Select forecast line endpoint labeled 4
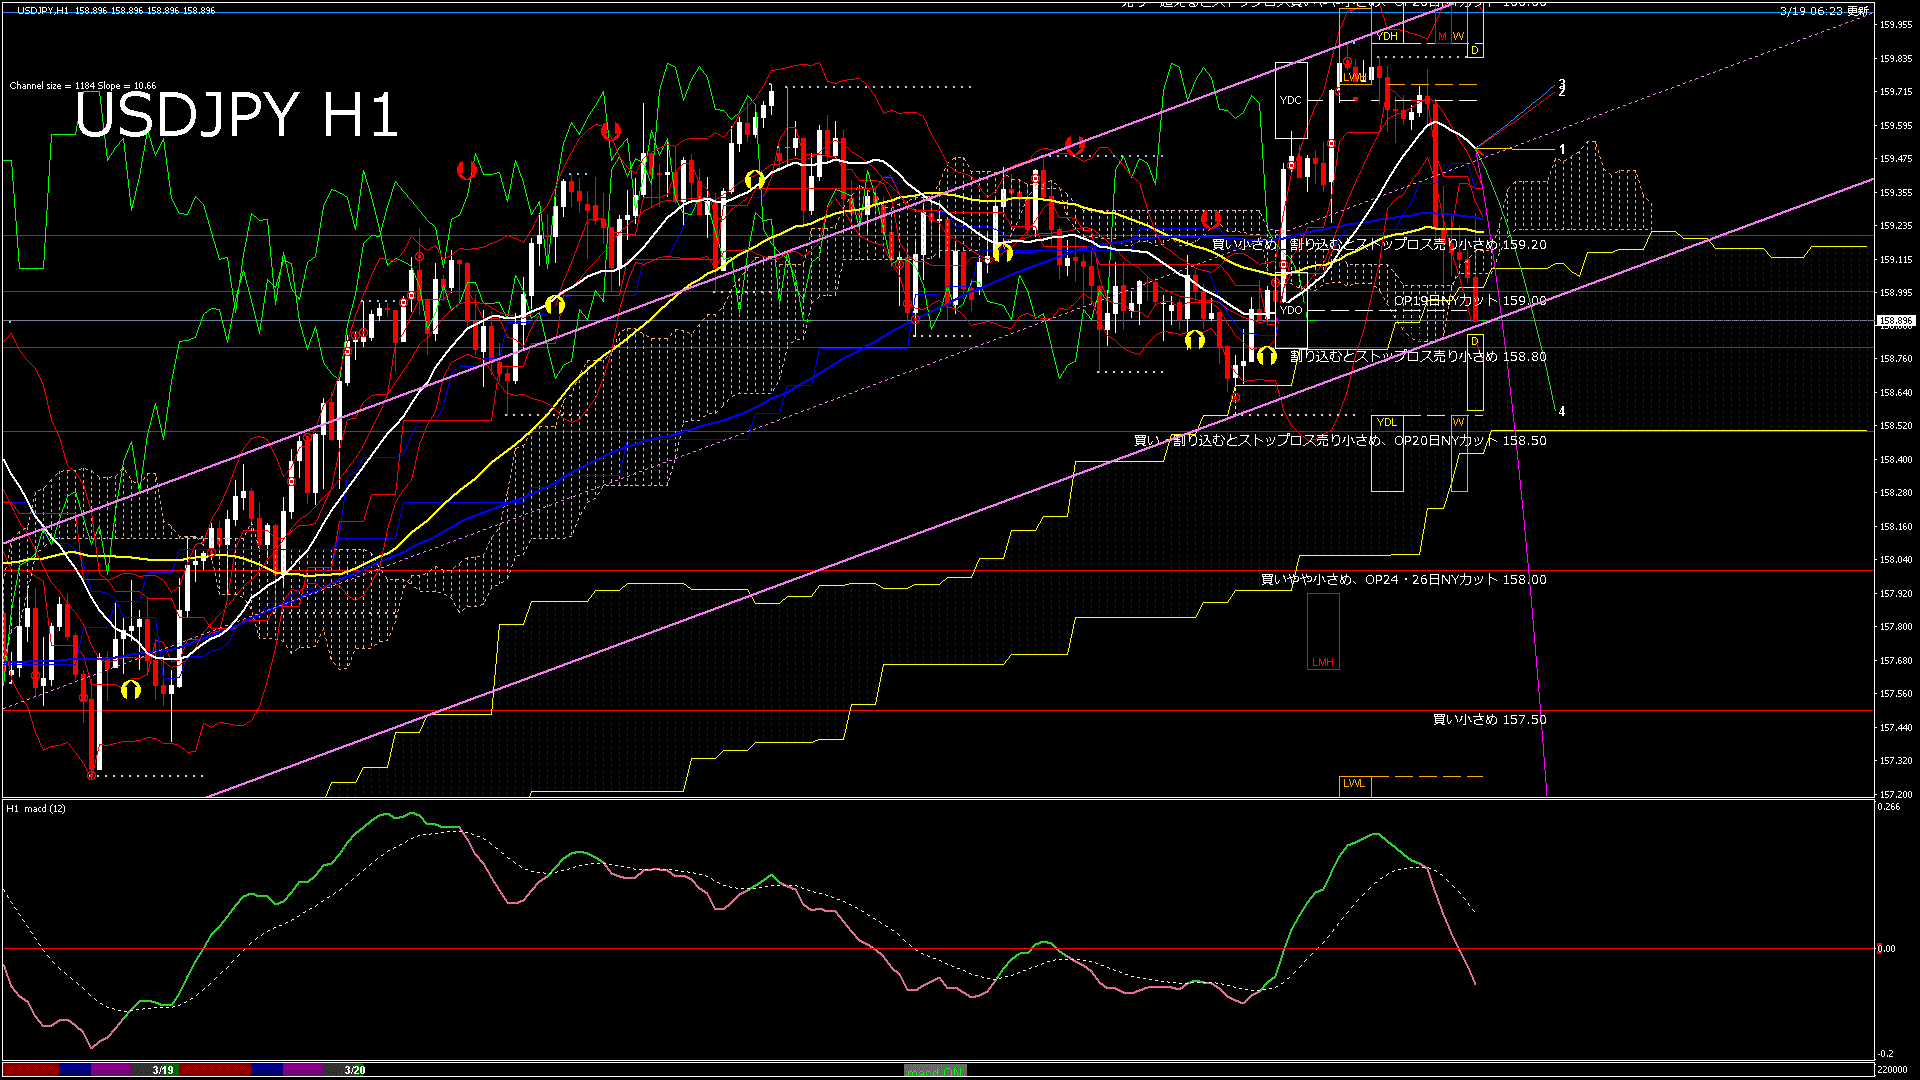 click(1561, 411)
